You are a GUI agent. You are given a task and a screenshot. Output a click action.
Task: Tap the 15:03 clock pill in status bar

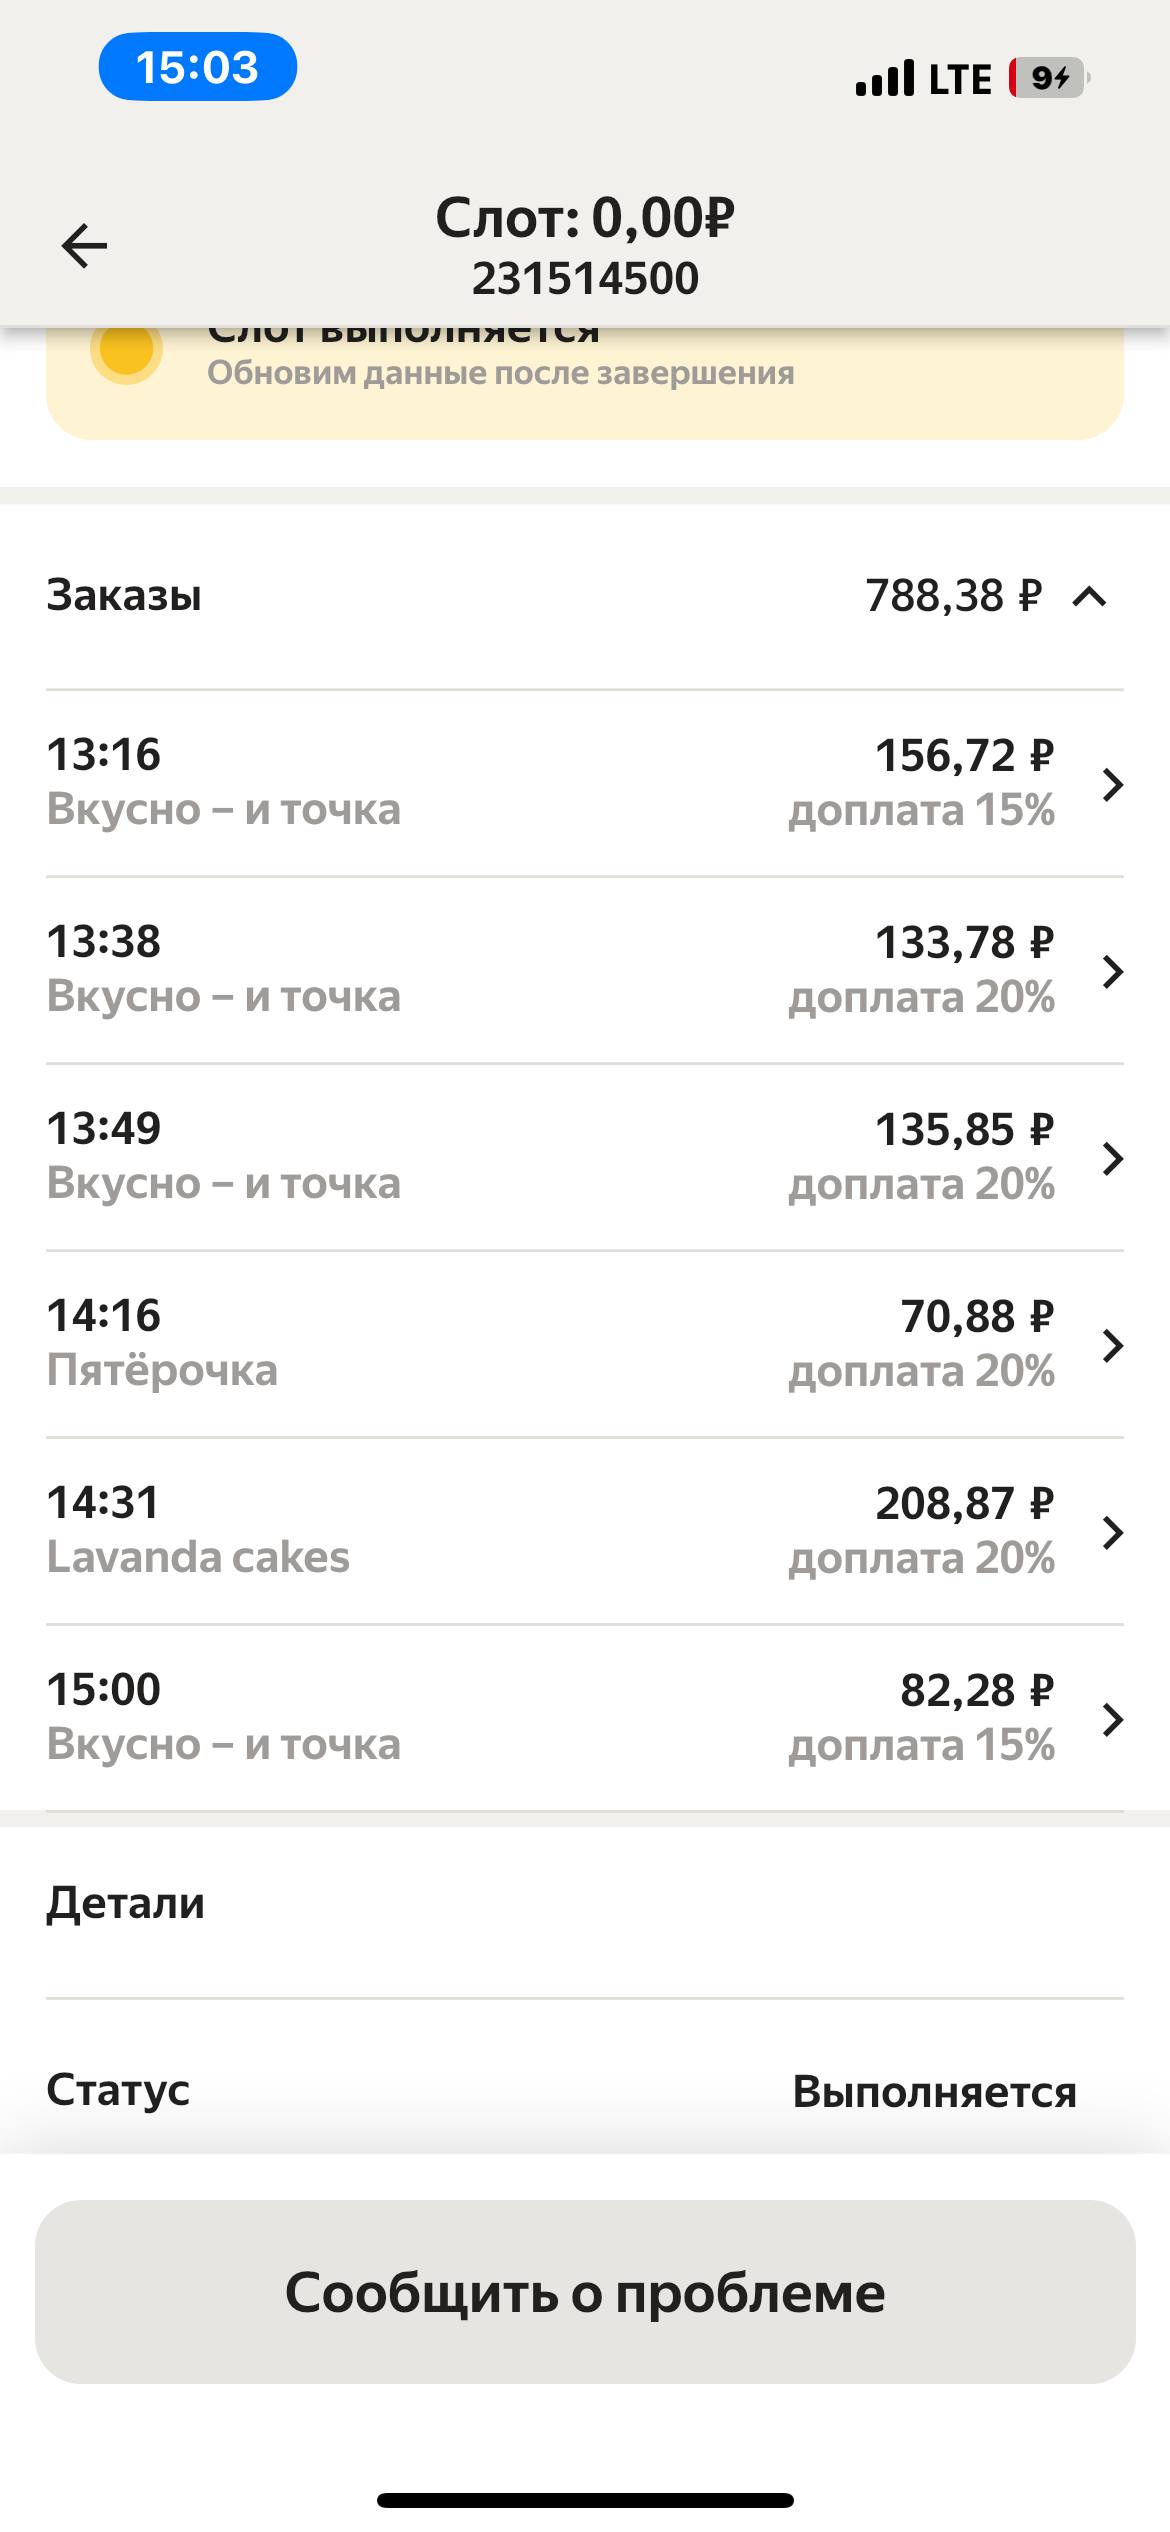click(197, 67)
